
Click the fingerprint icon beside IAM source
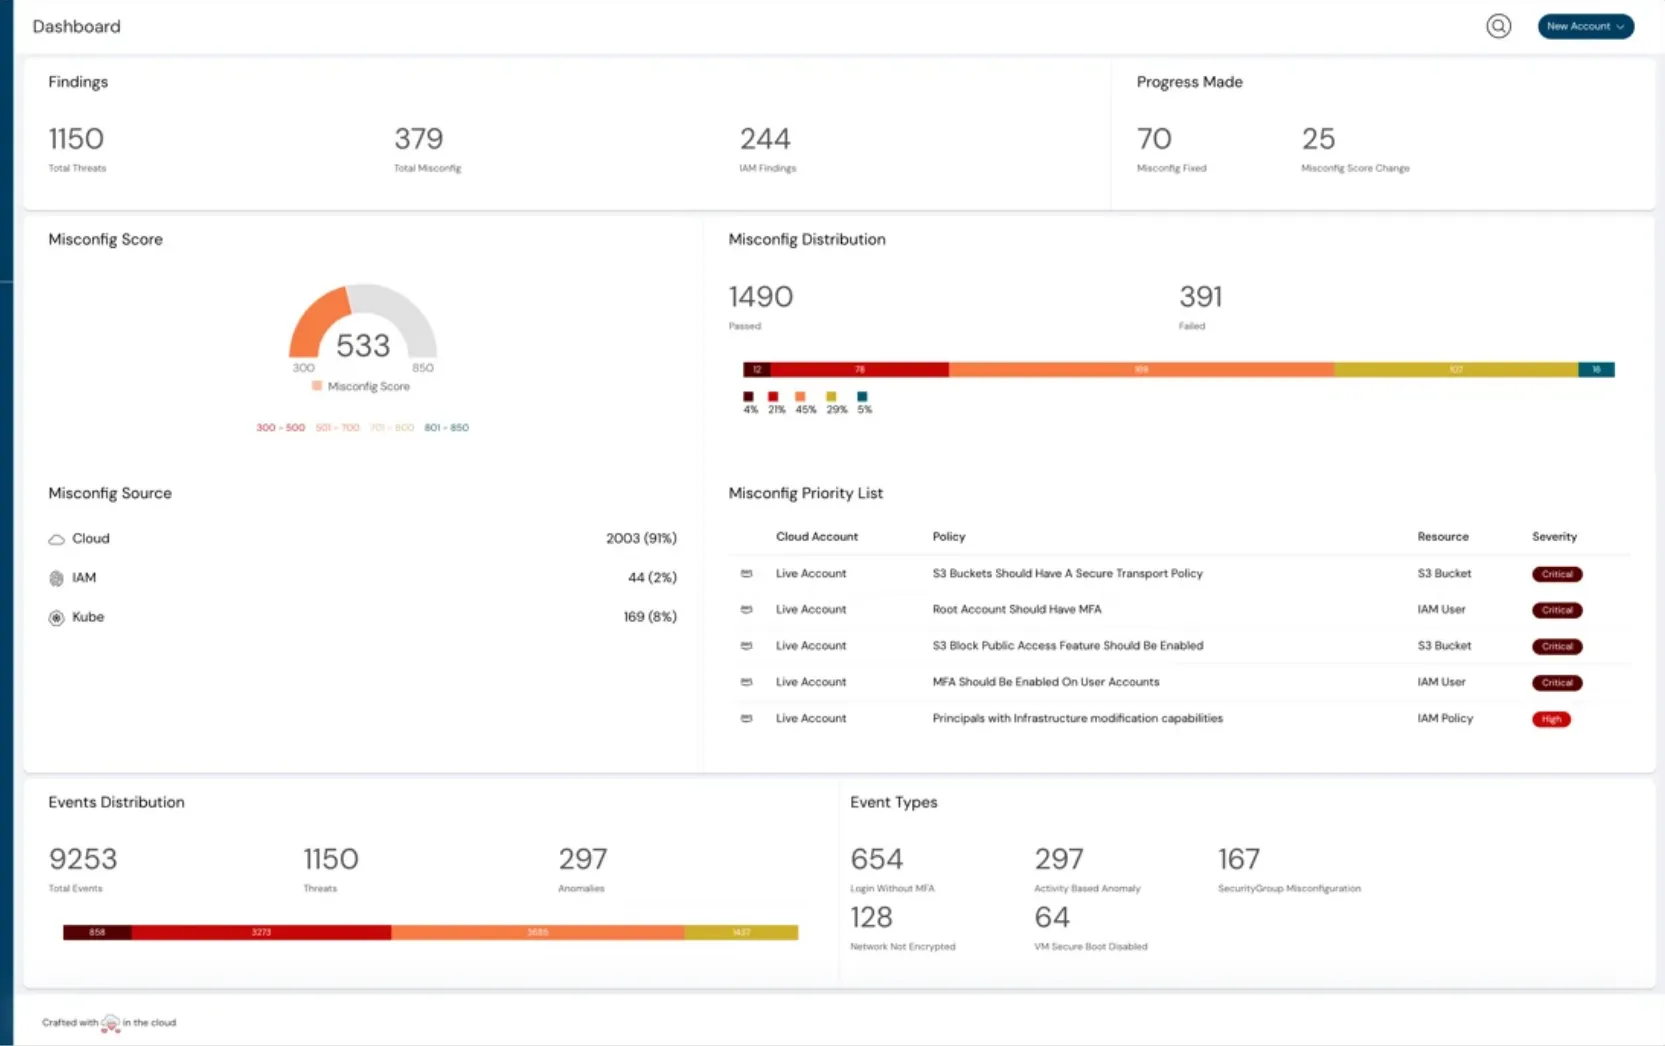[x=56, y=578]
